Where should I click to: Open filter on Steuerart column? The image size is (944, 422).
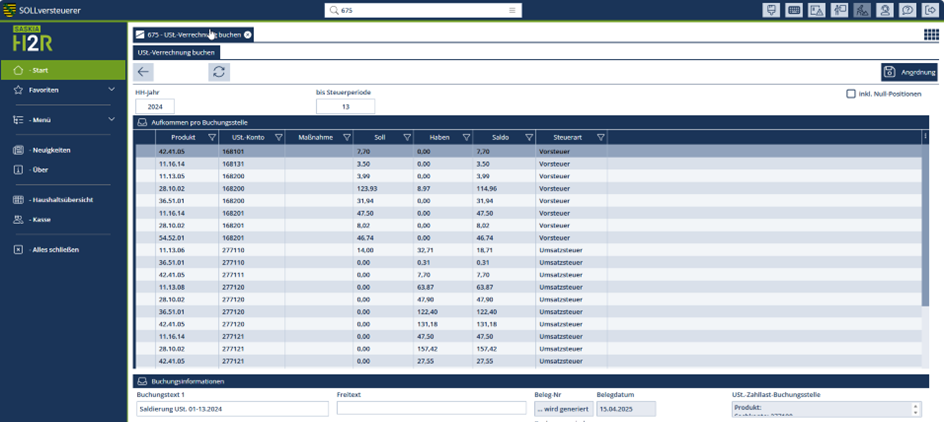click(601, 137)
